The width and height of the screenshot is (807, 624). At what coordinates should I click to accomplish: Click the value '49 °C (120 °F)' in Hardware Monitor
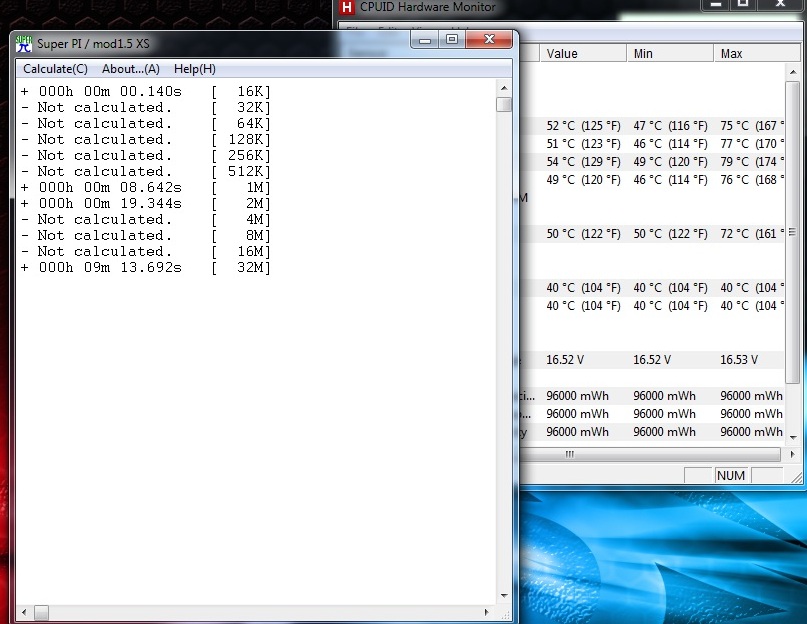tap(583, 180)
